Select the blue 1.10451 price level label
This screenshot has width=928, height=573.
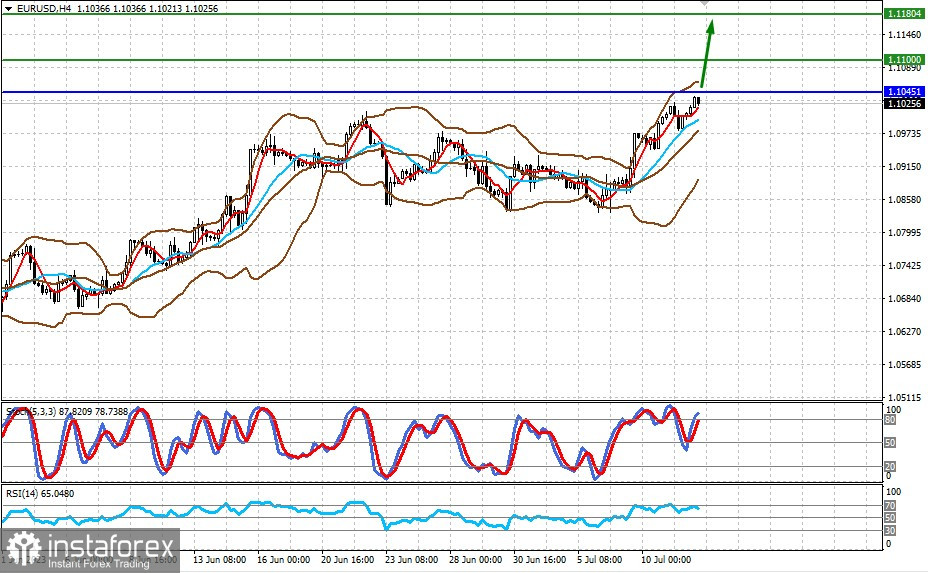(x=904, y=92)
